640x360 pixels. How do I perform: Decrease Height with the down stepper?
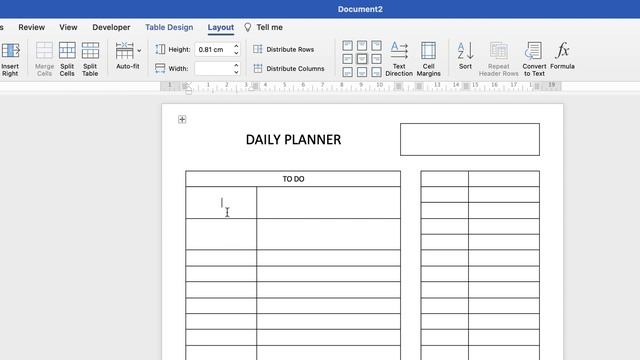(x=236, y=53)
